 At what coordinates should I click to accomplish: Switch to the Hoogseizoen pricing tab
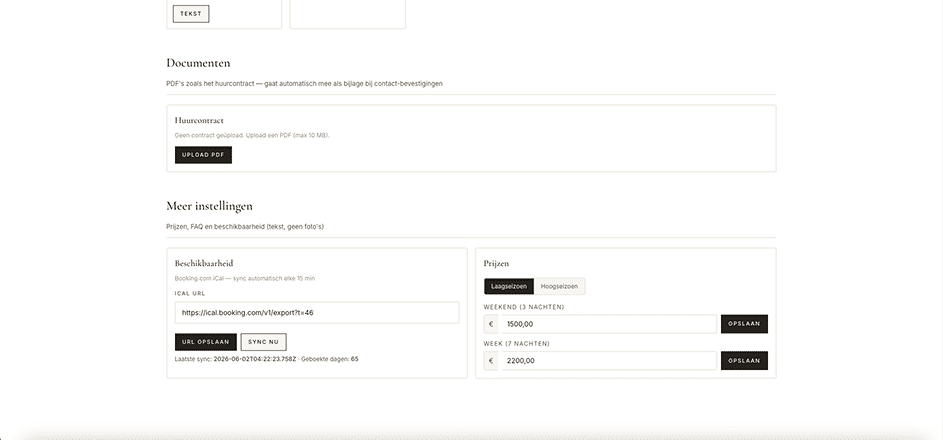point(559,286)
